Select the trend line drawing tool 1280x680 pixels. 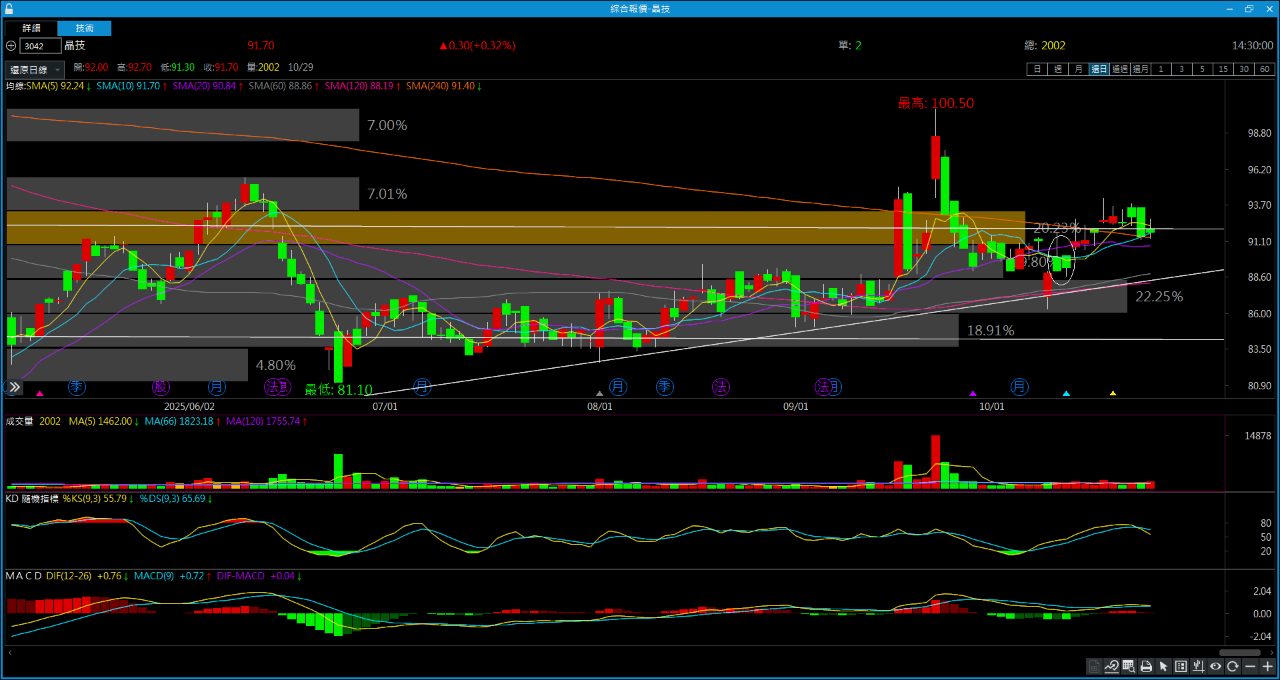pyautogui.click(x=1112, y=666)
